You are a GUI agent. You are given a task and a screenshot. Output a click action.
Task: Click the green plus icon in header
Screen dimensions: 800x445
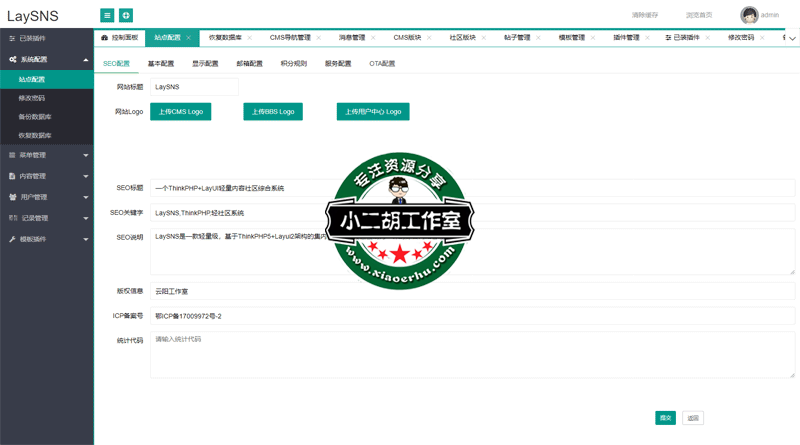coord(126,15)
